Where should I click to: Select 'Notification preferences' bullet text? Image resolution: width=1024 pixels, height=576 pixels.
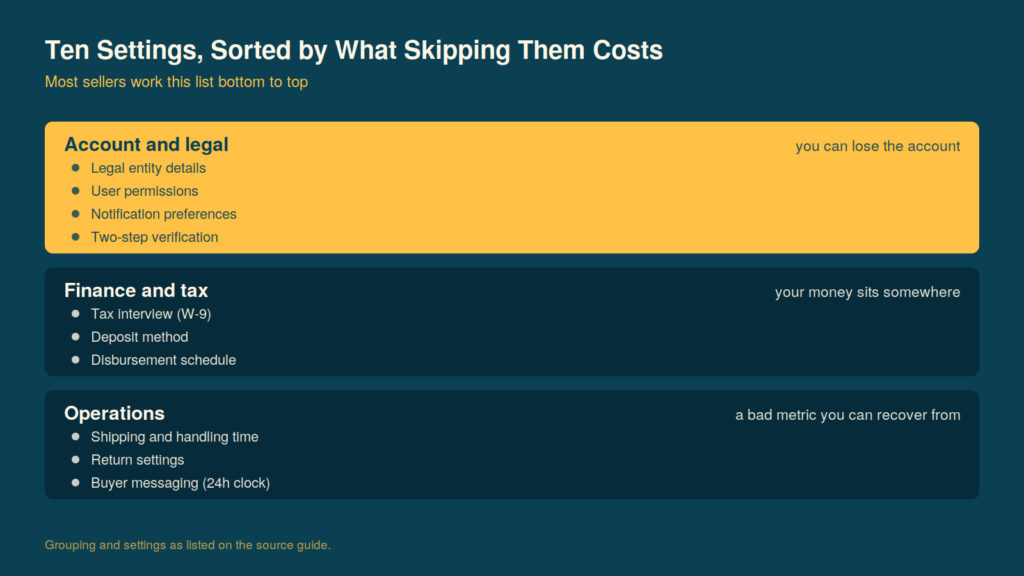[163, 214]
